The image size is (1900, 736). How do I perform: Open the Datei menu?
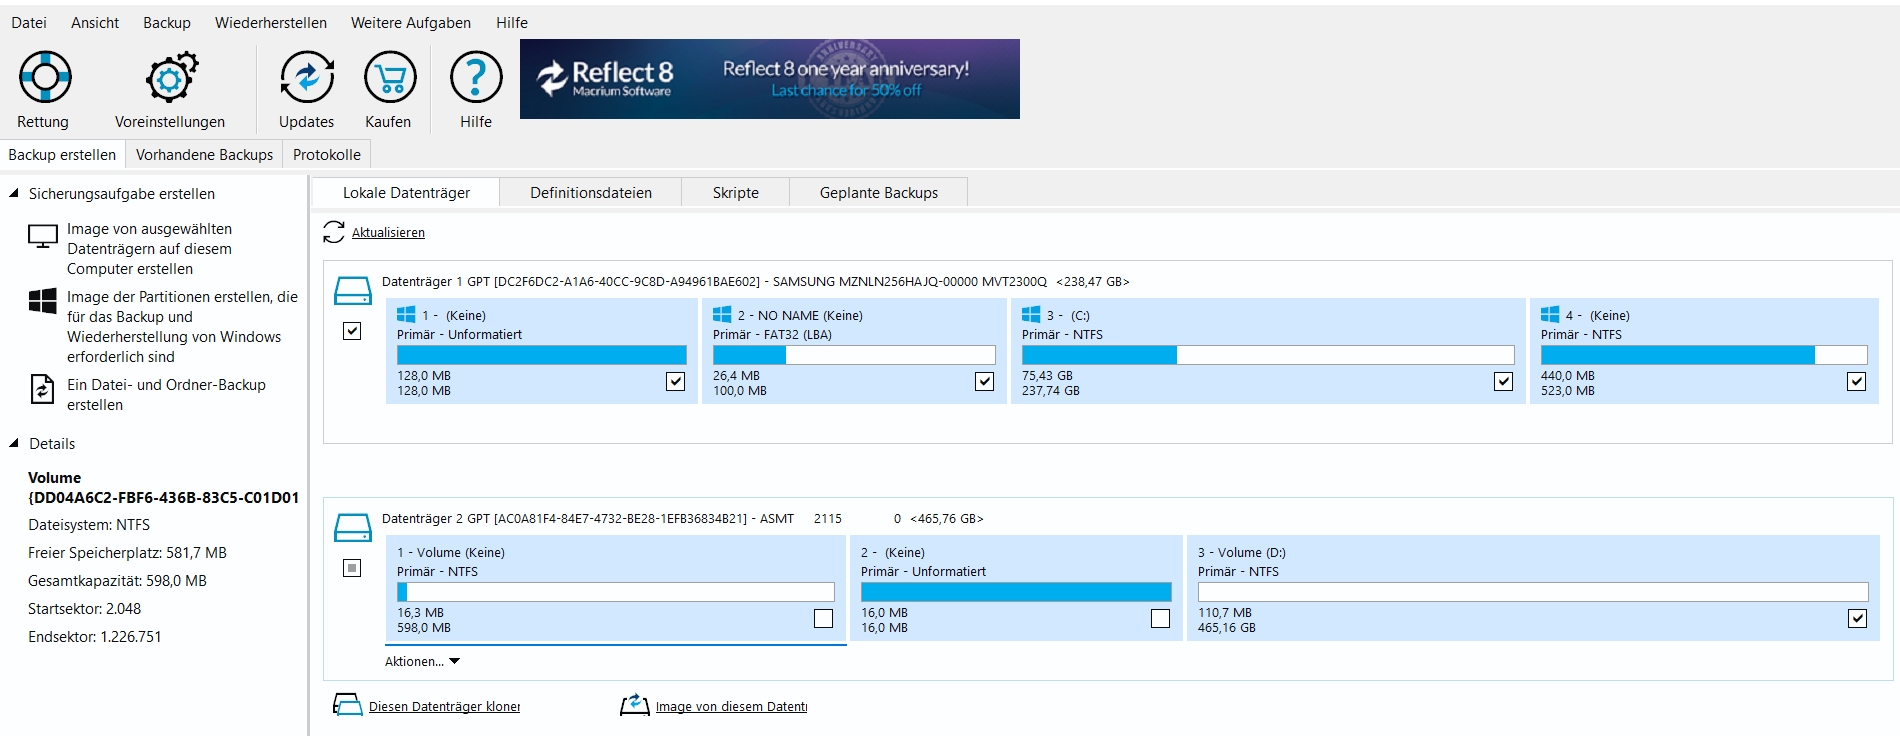click(x=29, y=22)
